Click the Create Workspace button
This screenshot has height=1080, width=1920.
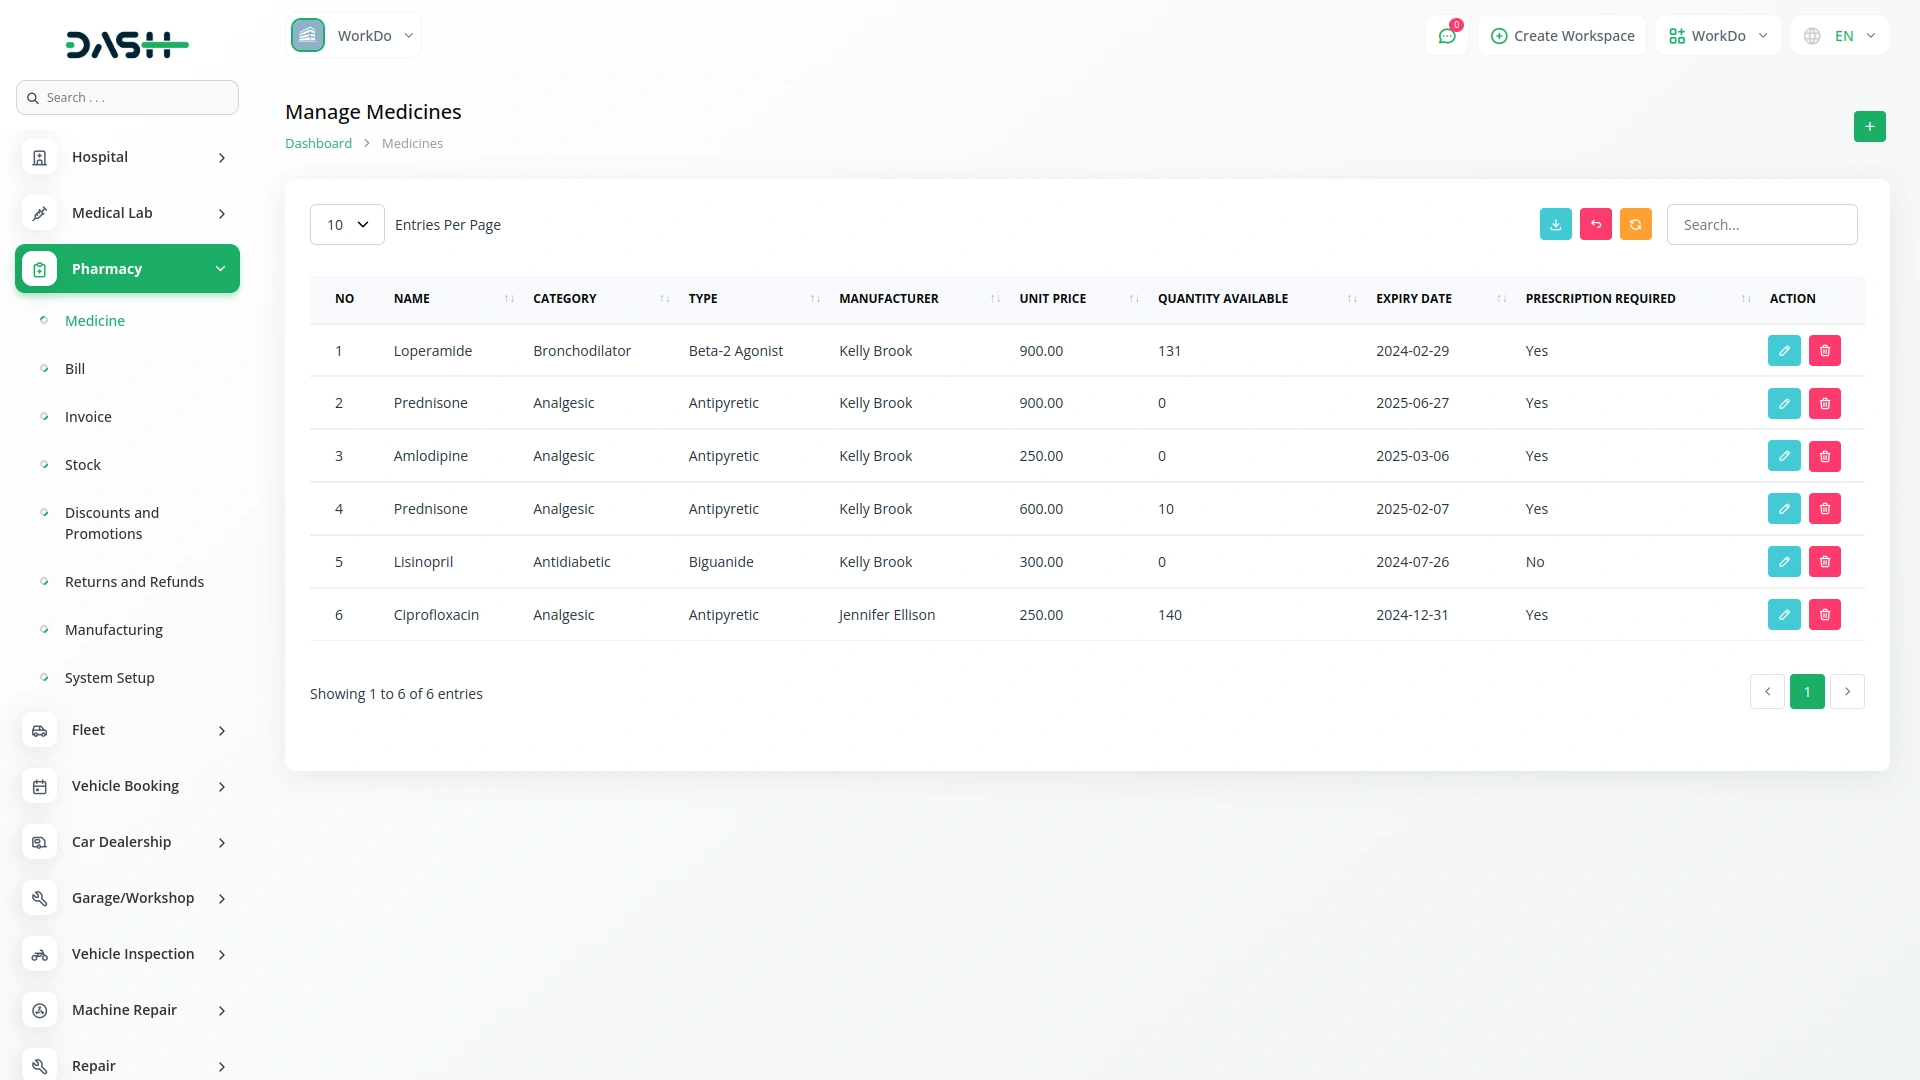click(x=1562, y=36)
